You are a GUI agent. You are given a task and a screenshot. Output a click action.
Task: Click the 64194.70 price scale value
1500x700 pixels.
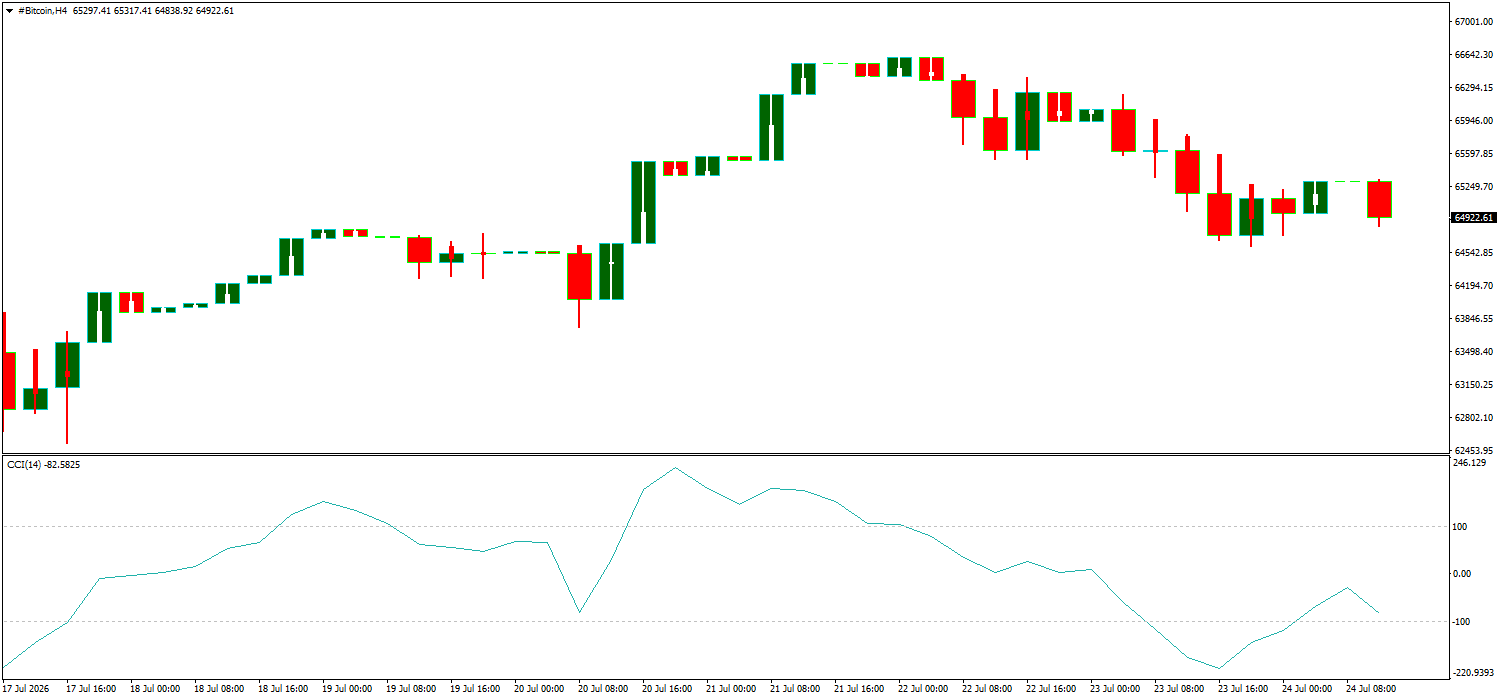1473,286
